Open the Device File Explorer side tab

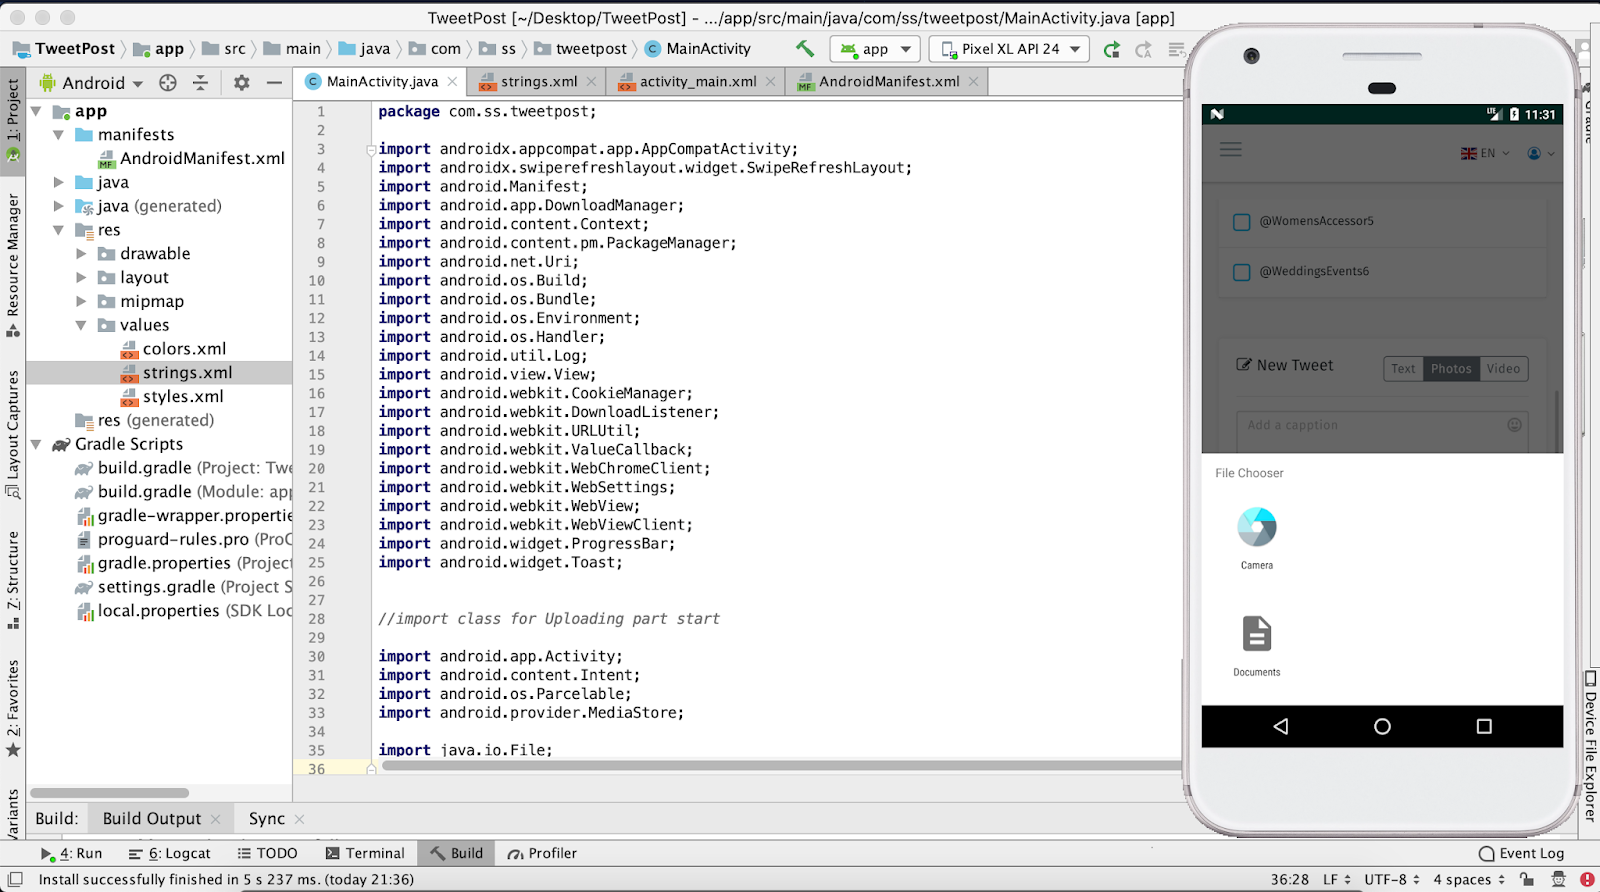click(1590, 747)
